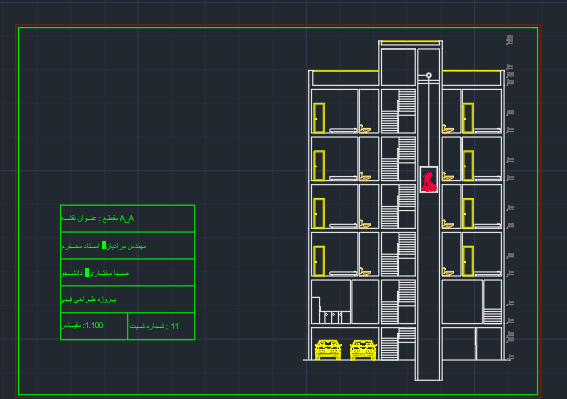Screen dimensions: 567x399
Task: Select the ground-floor staircase beside the cars
Action: 398,344
